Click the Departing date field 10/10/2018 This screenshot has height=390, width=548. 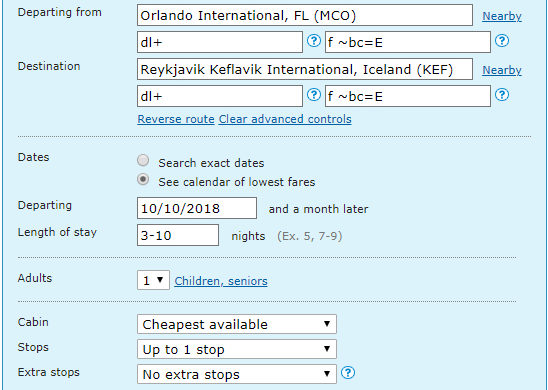point(197,208)
